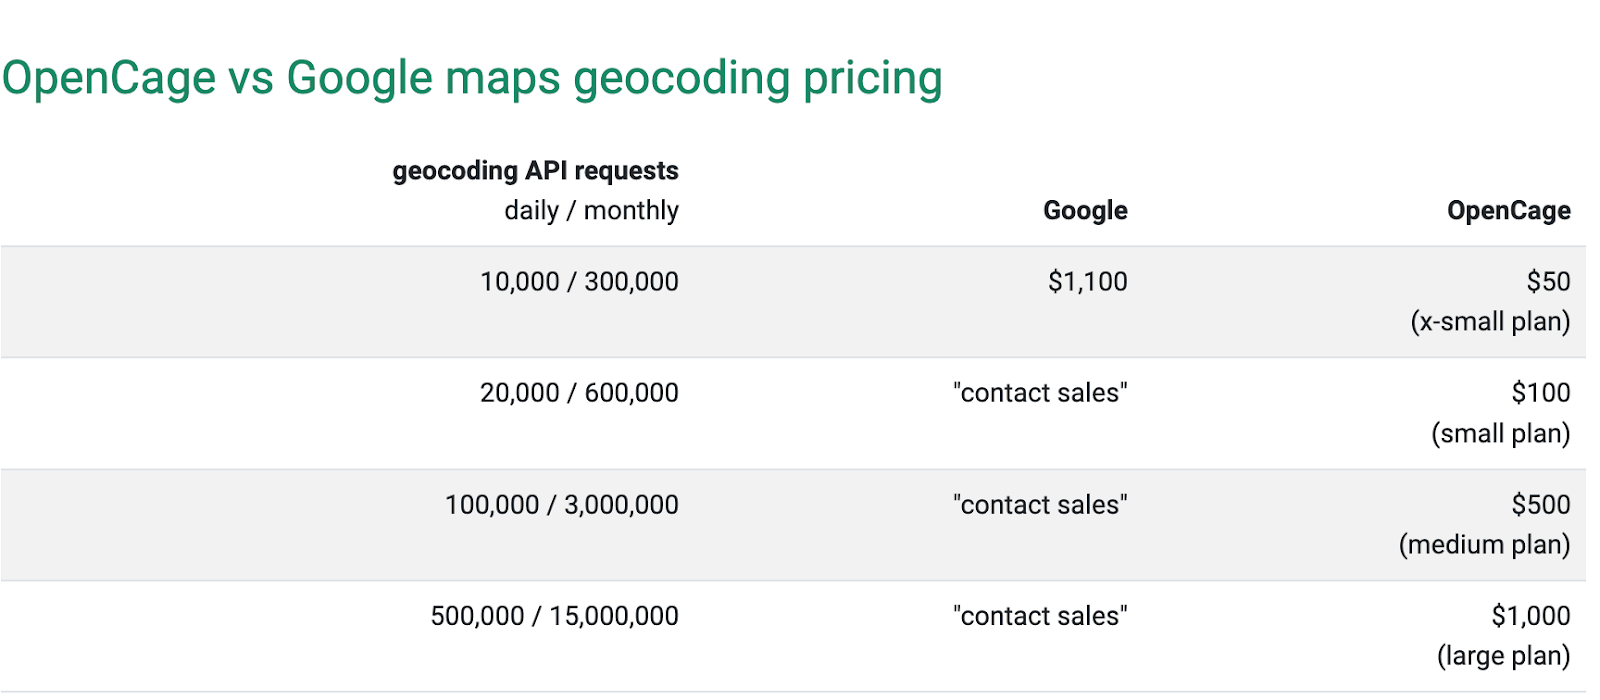Click the $50 OpenCage price
1600x700 pixels.
1548,281
